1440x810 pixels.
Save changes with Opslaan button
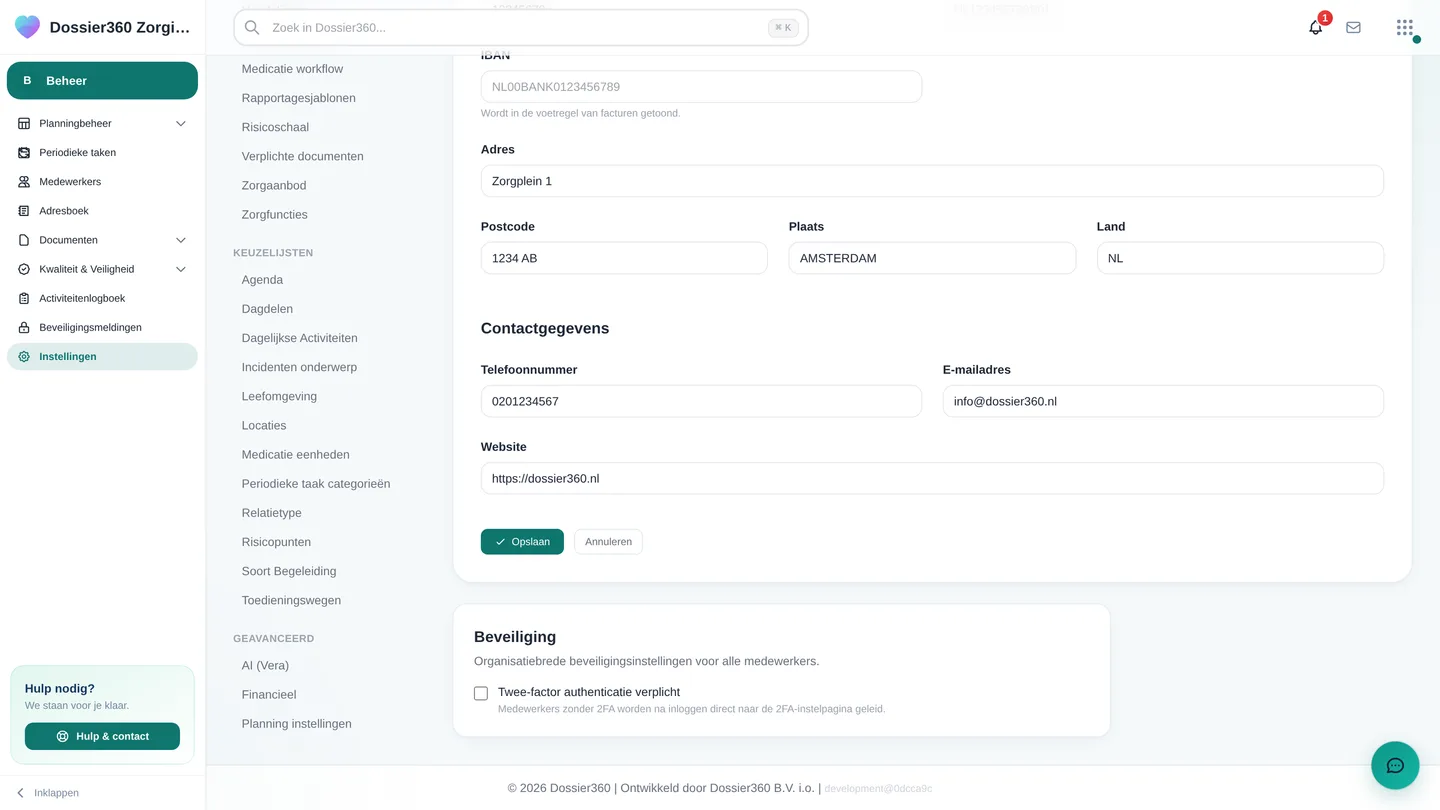pos(522,542)
